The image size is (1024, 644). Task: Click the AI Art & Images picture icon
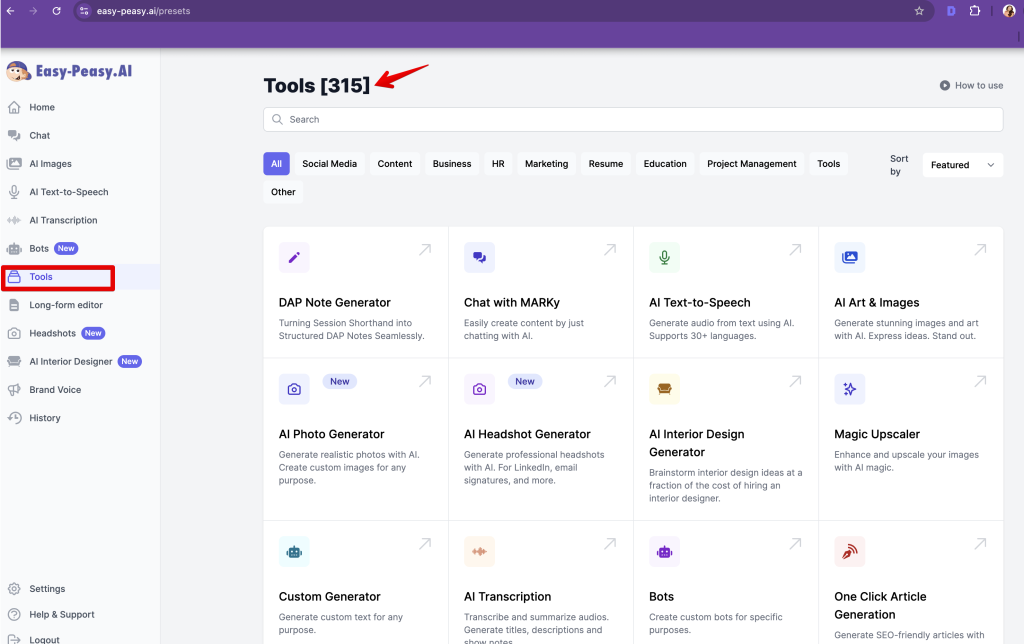pos(849,258)
